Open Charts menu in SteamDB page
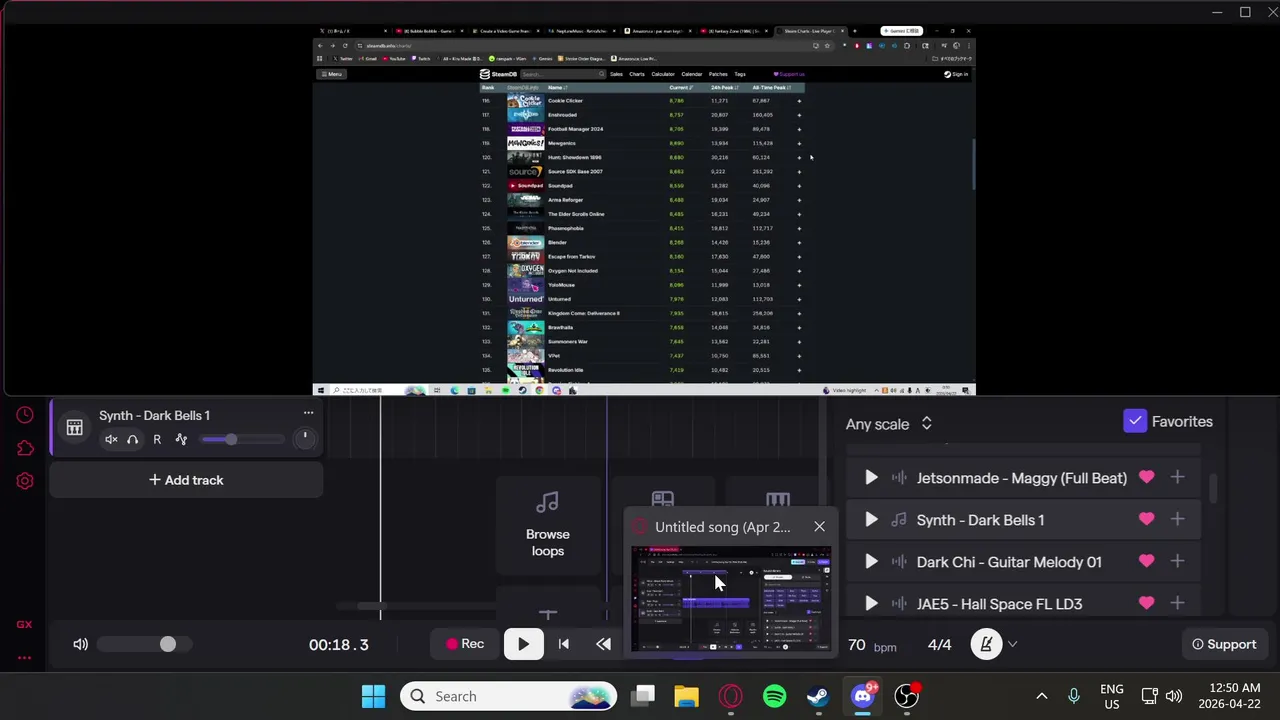 (636, 74)
